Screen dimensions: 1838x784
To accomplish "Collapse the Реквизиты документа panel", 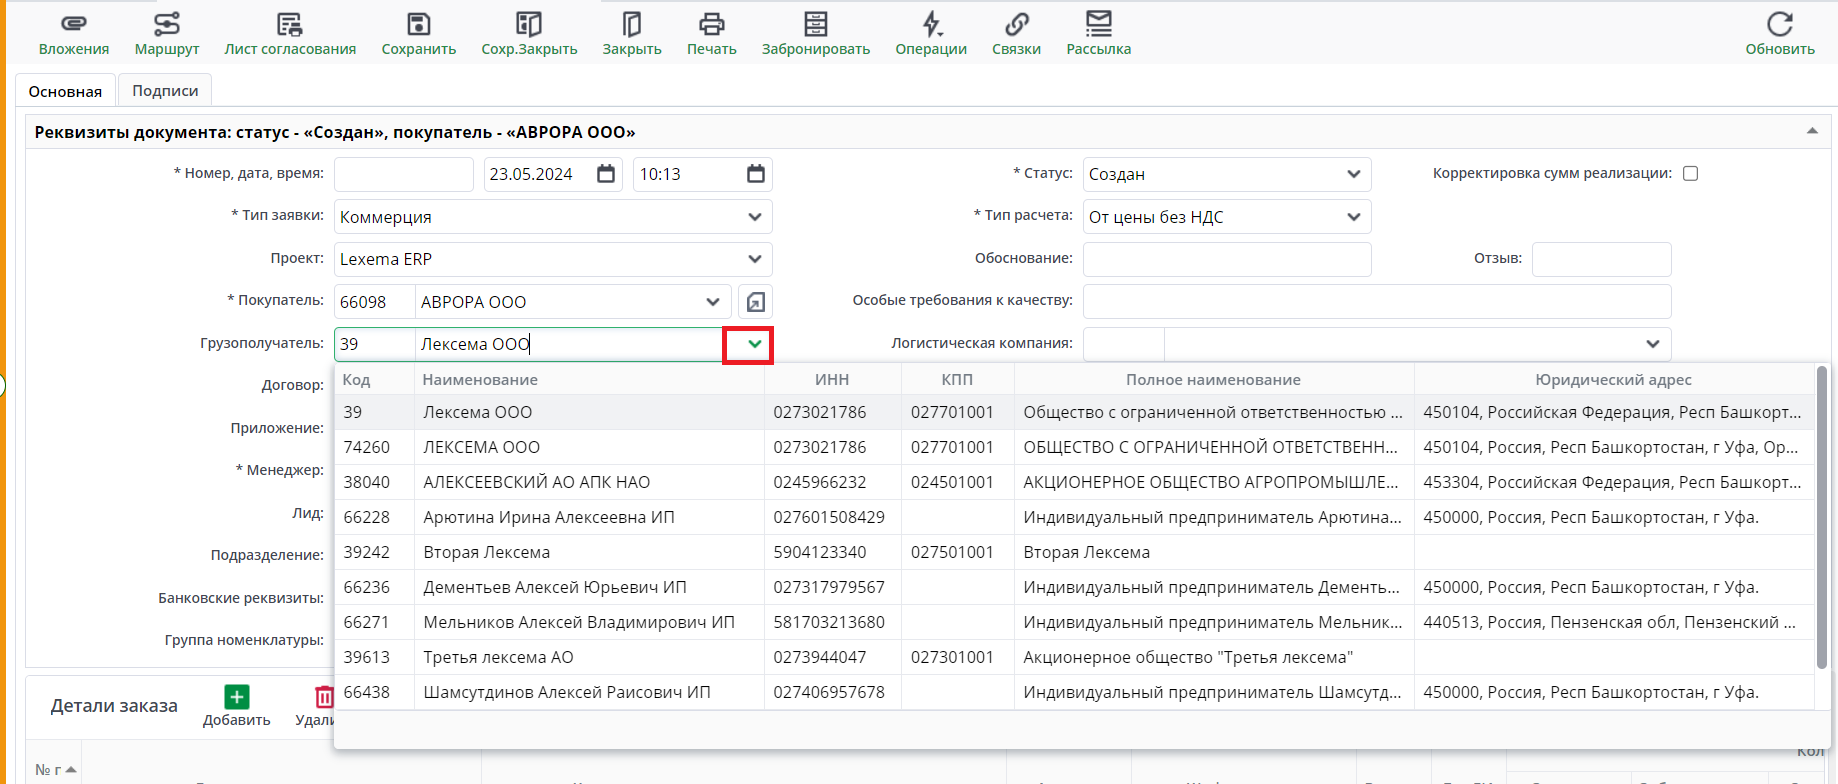I will tap(1811, 132).
